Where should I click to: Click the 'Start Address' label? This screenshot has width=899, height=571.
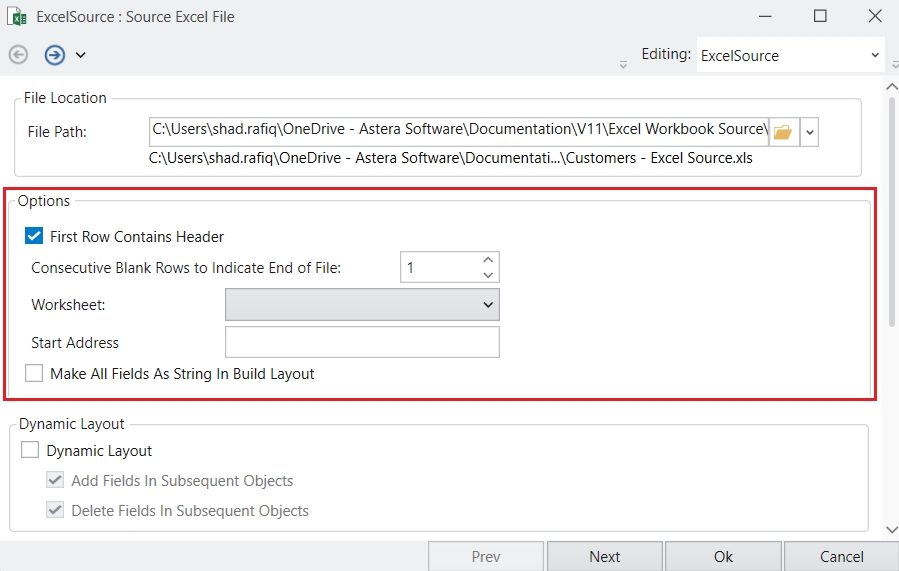click(x=75, y=342)
